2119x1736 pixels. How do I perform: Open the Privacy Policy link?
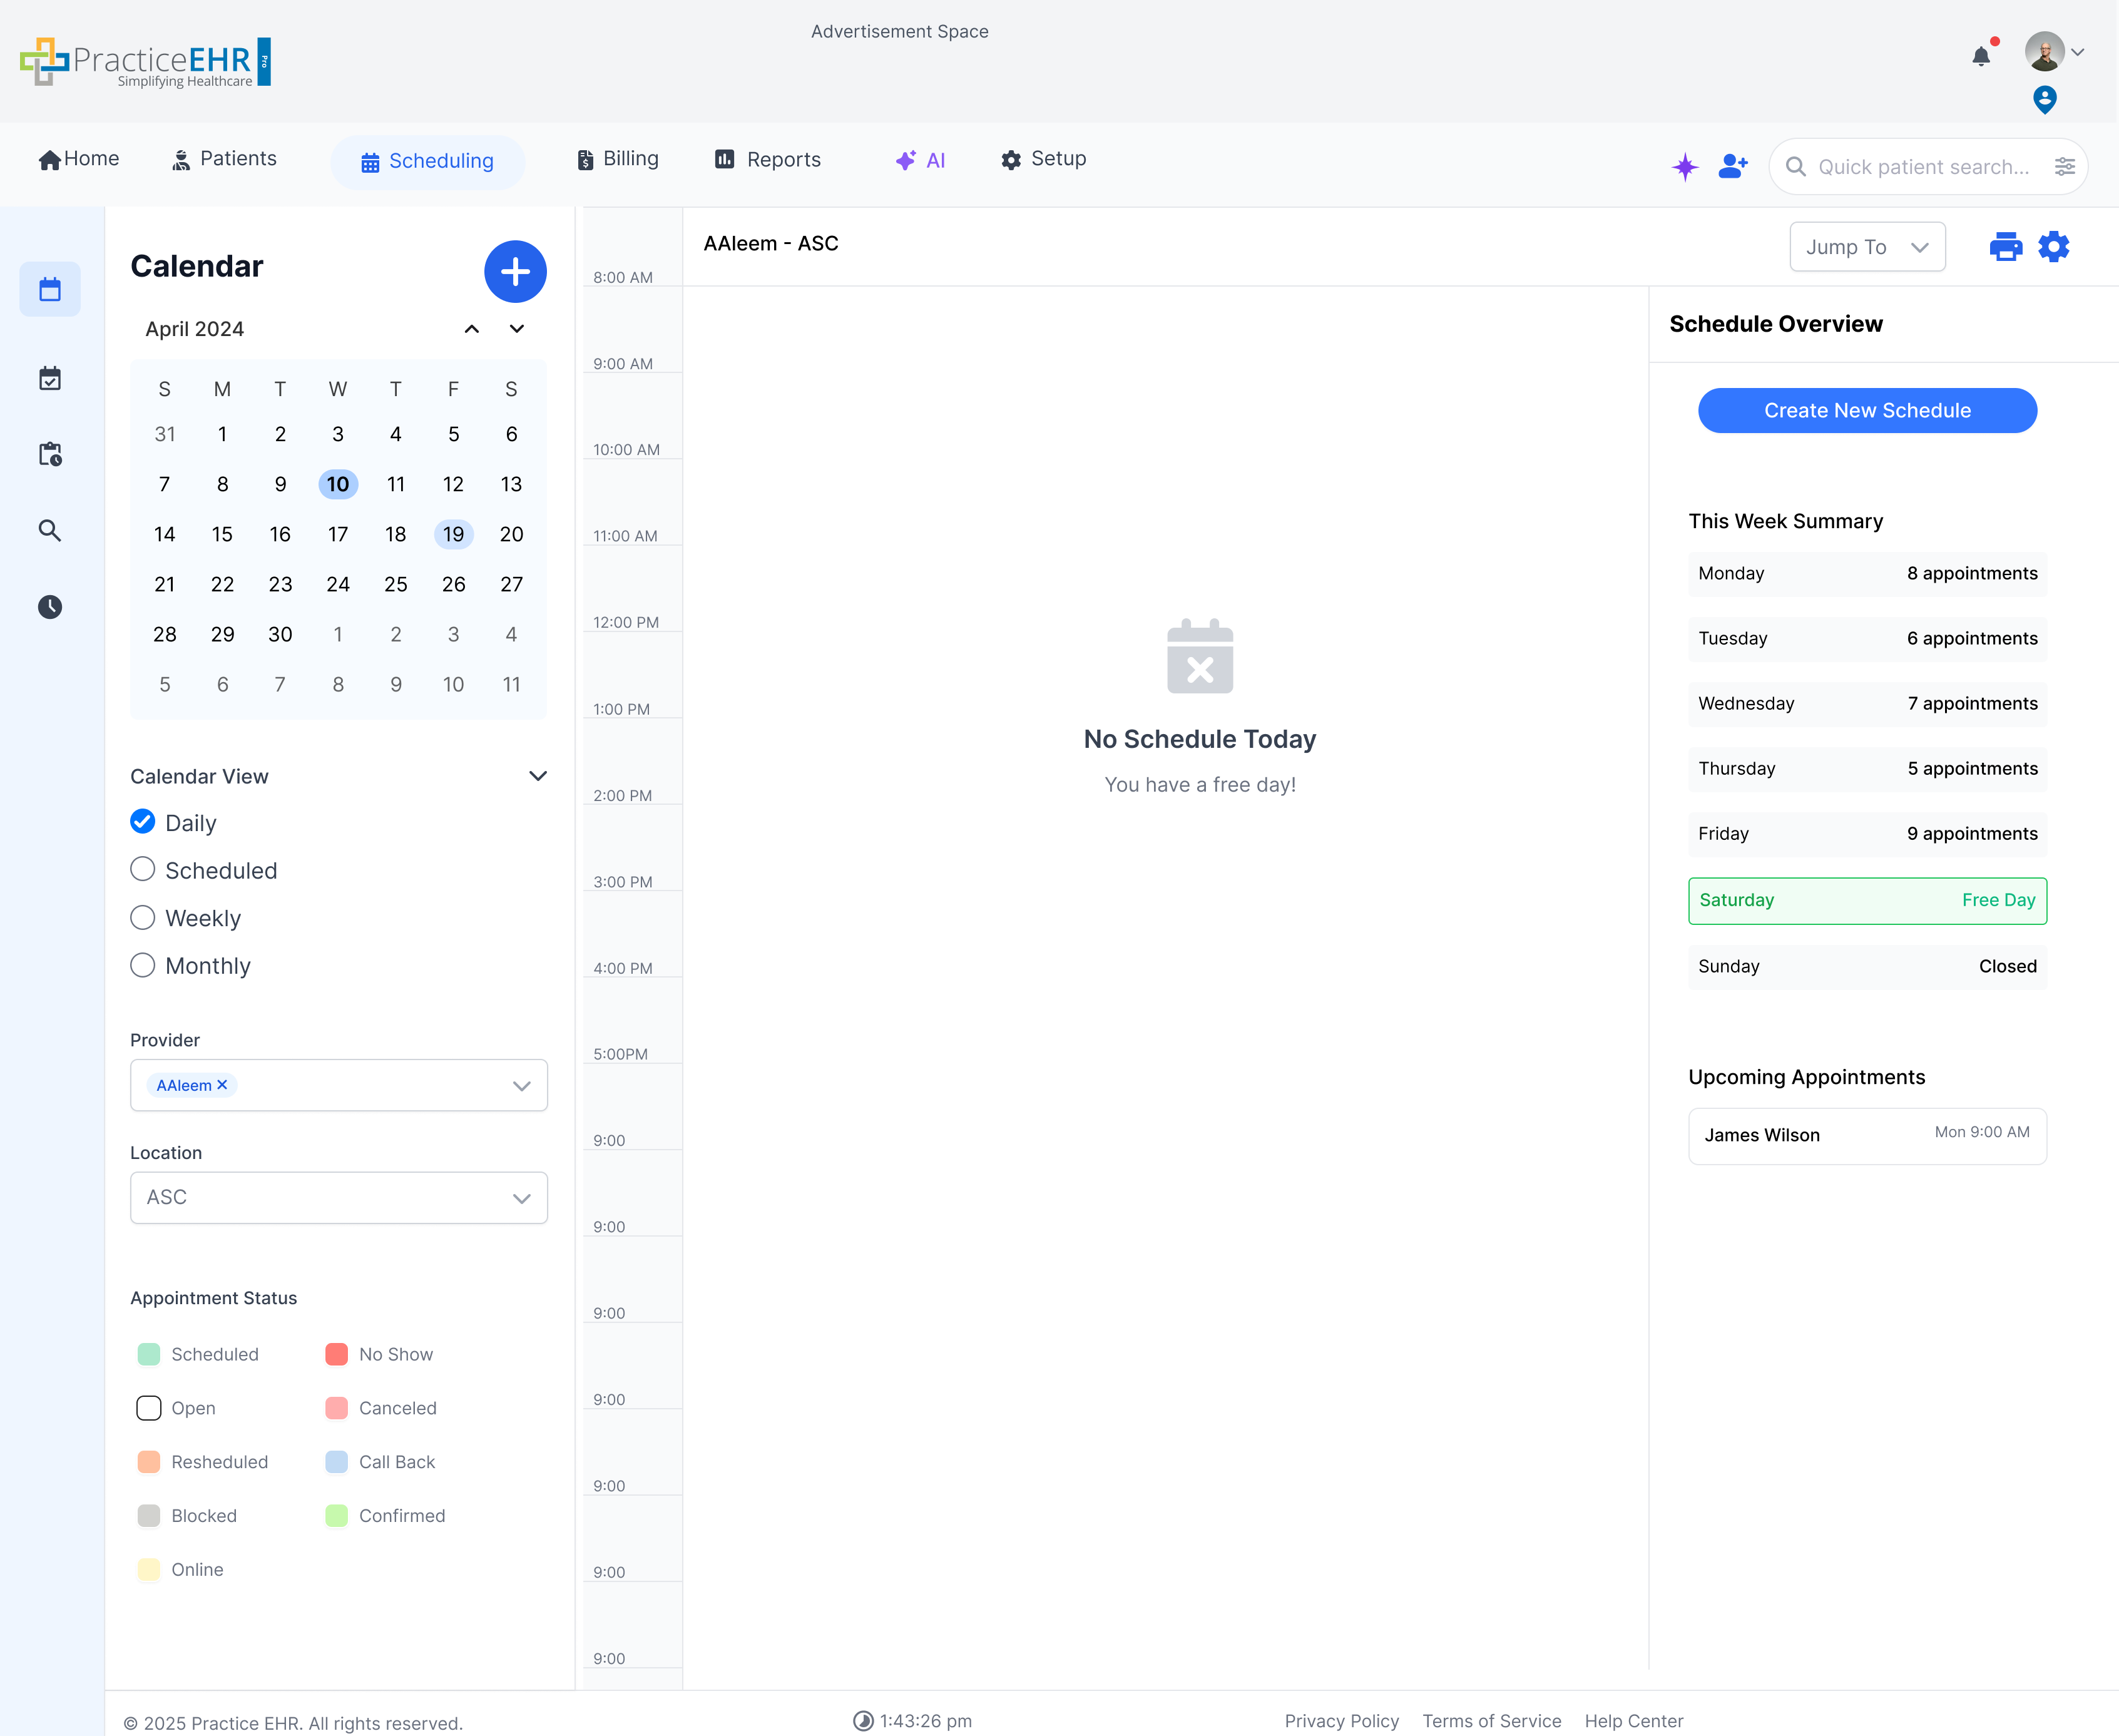tap(1341, 1720)
